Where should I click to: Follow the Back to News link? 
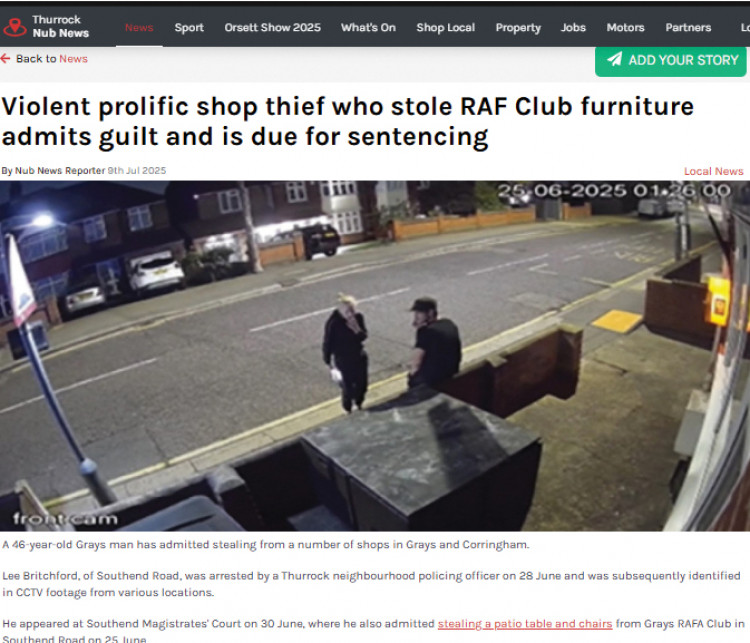click(44, 59)
